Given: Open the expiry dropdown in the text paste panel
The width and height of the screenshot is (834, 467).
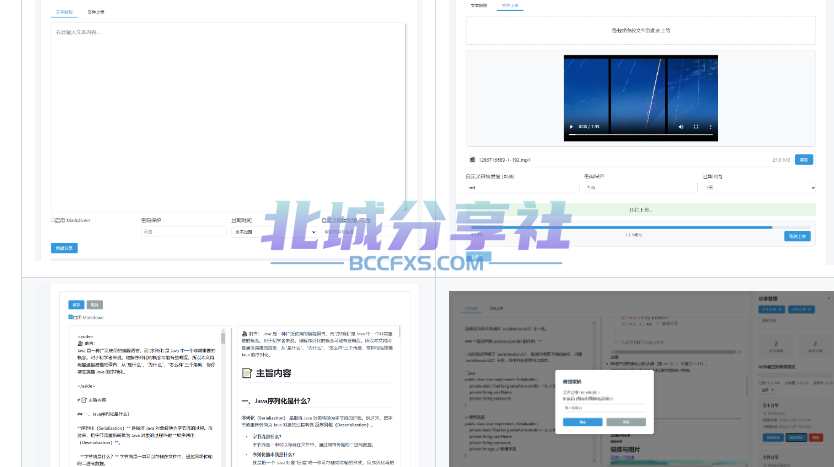Looking at the screenshot, I should (274, 232).
